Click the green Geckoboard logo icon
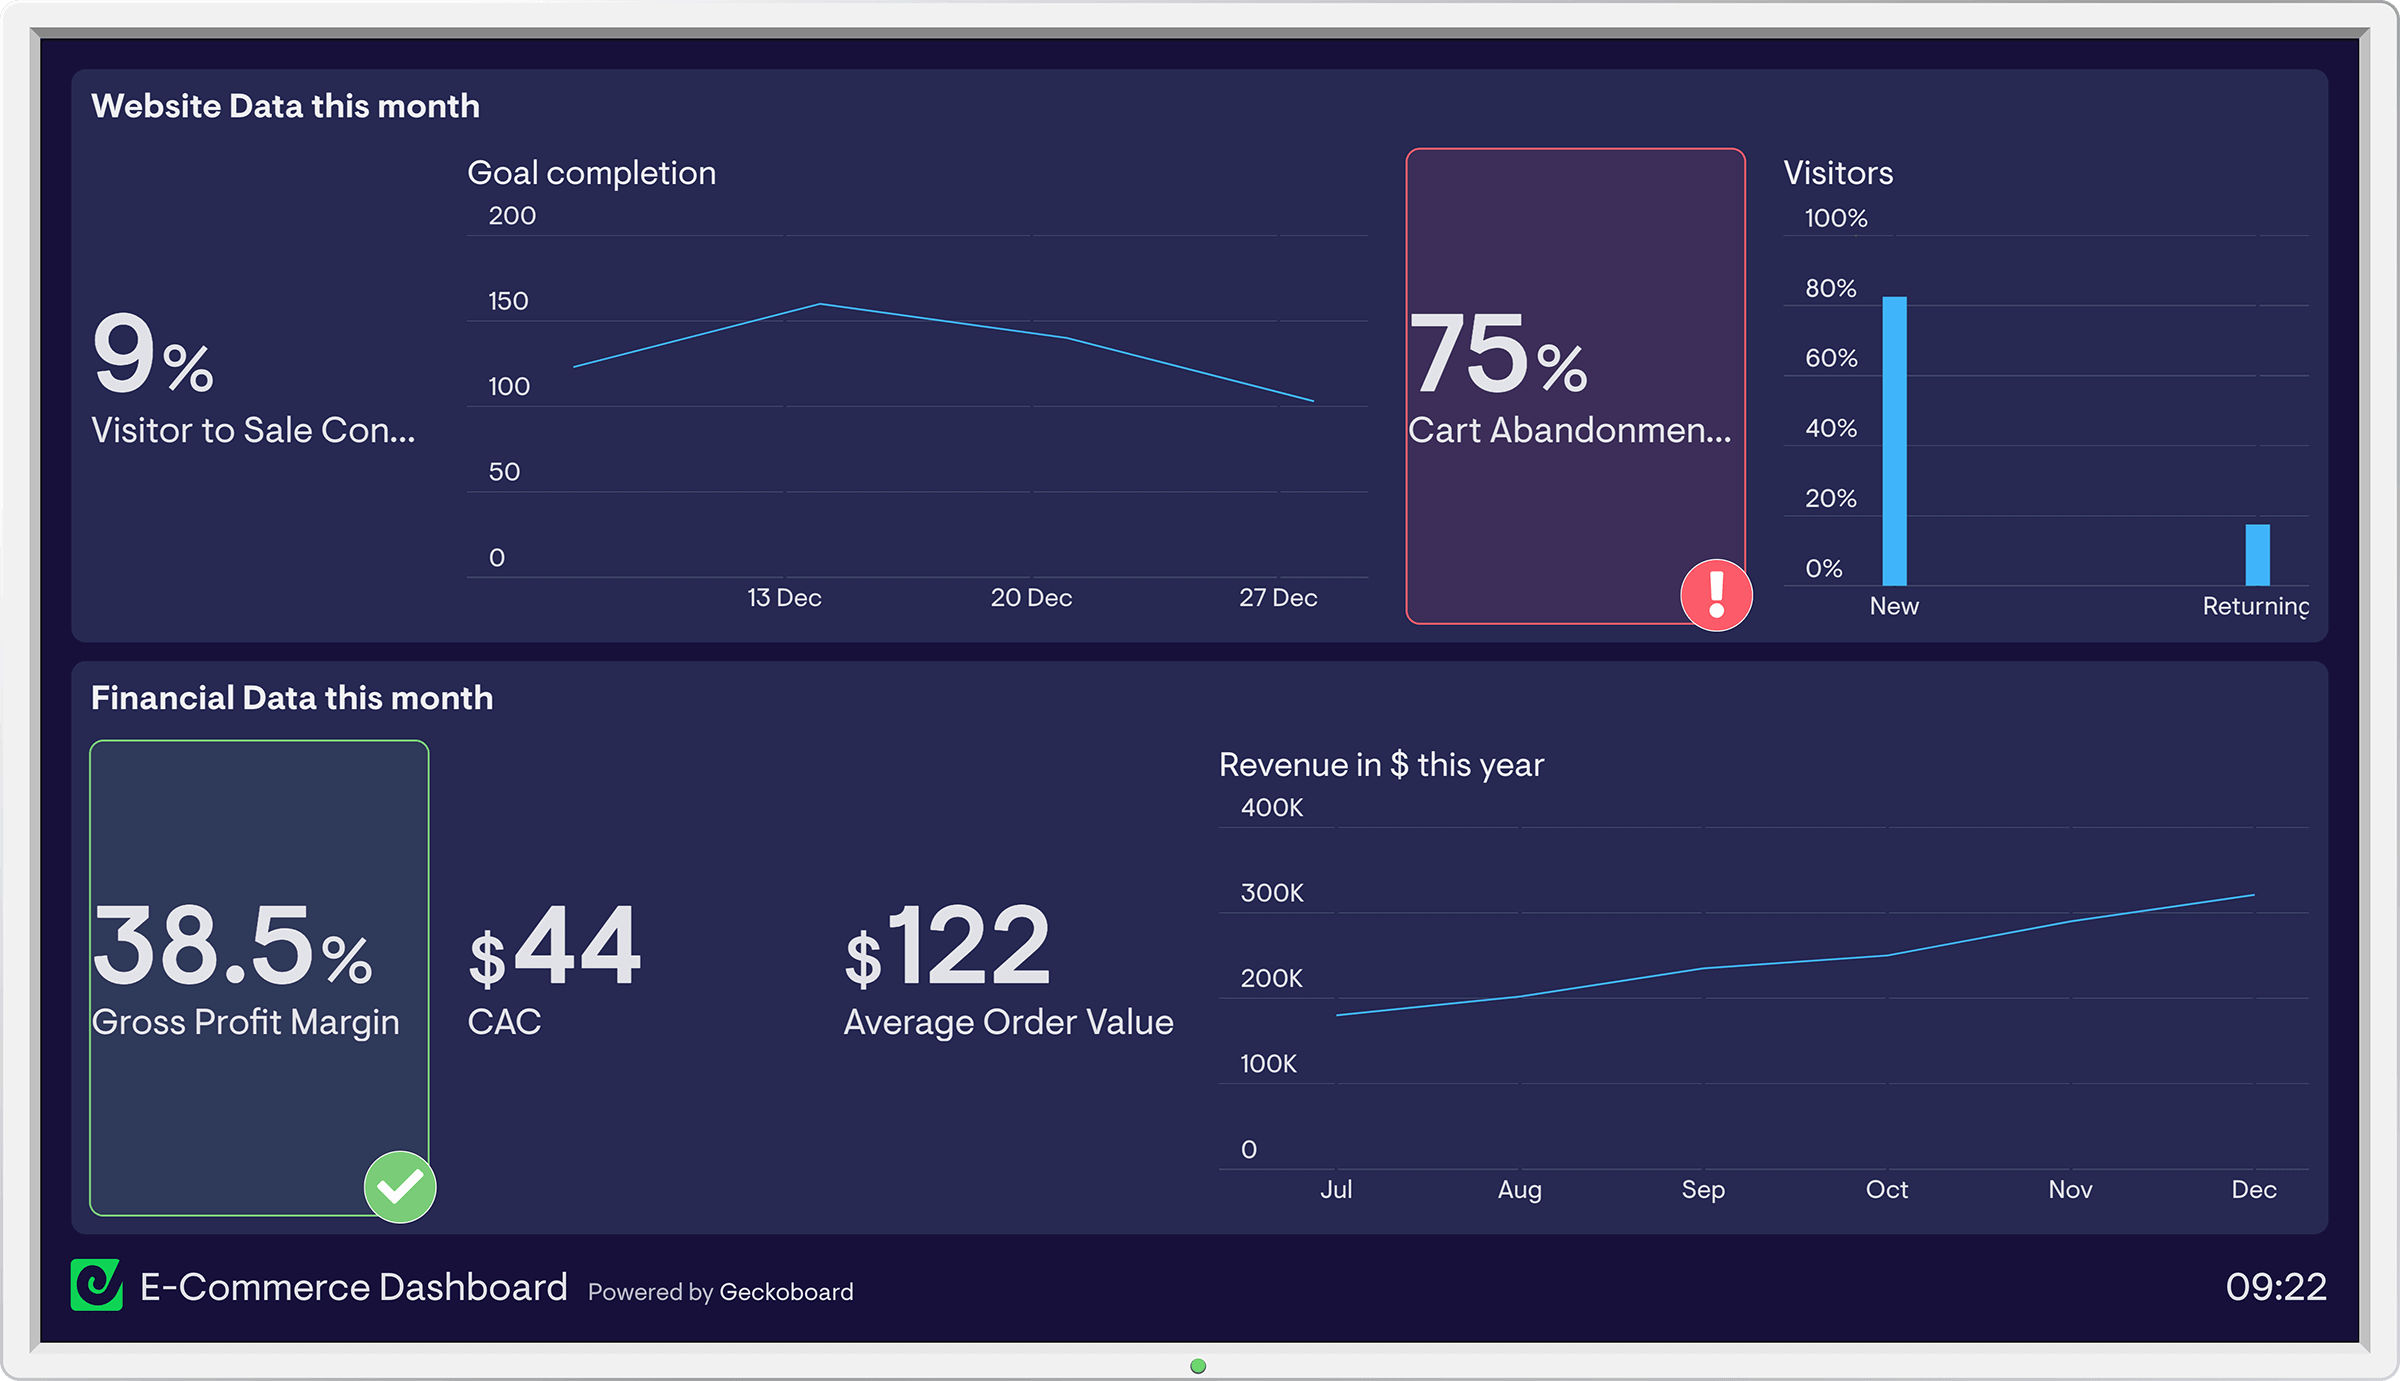 [97, 1285]
